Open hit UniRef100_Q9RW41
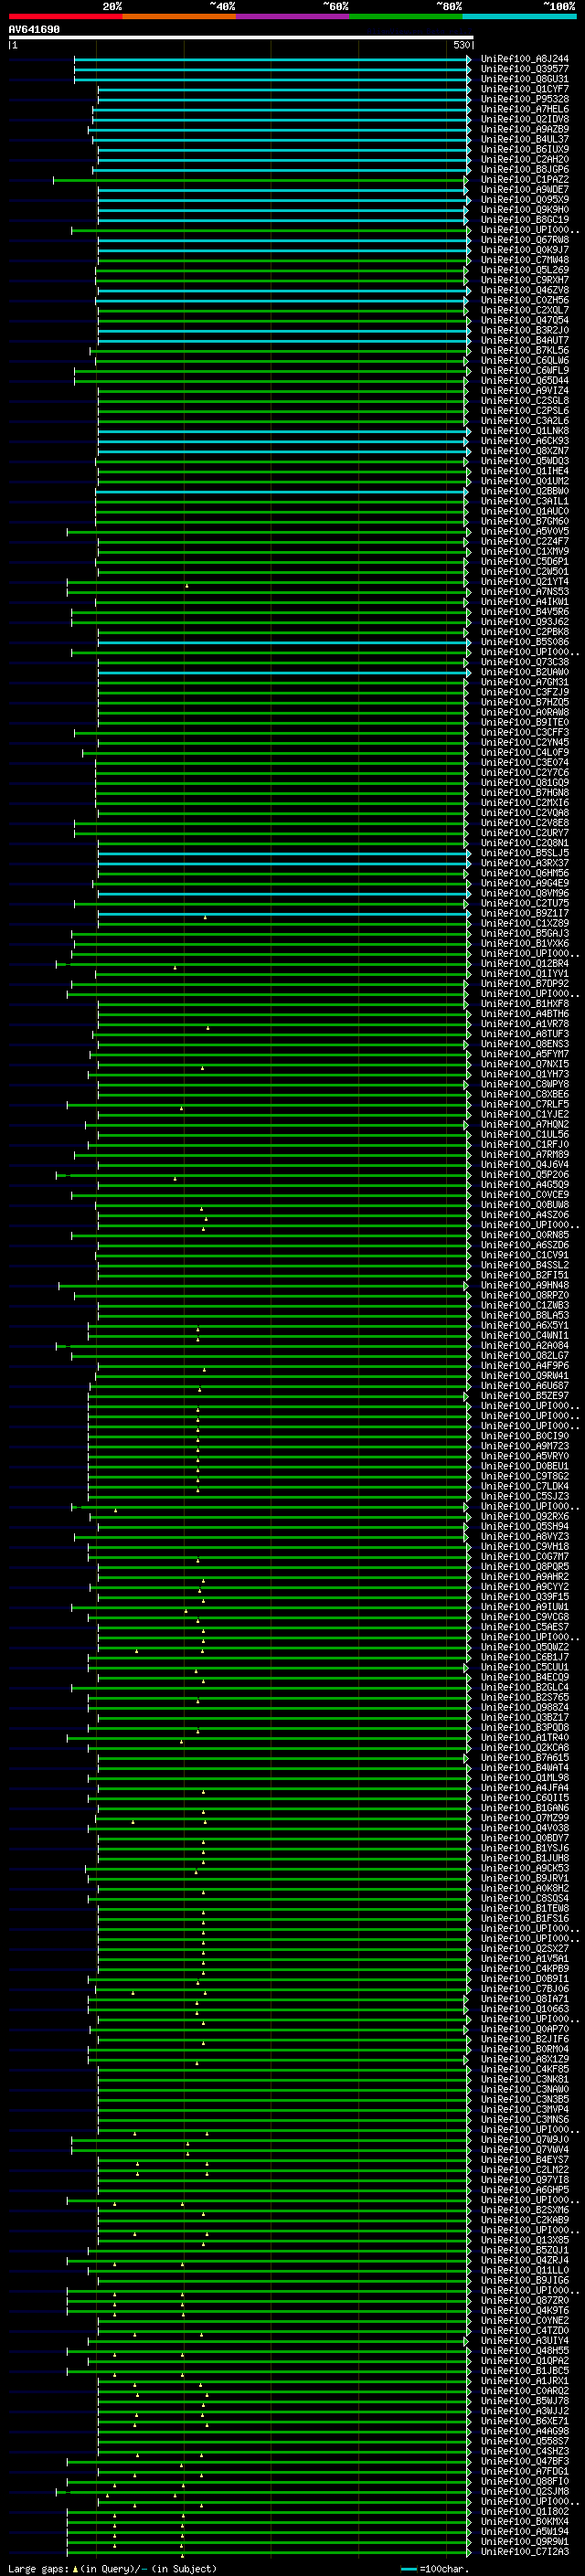 click(525, 1376)
